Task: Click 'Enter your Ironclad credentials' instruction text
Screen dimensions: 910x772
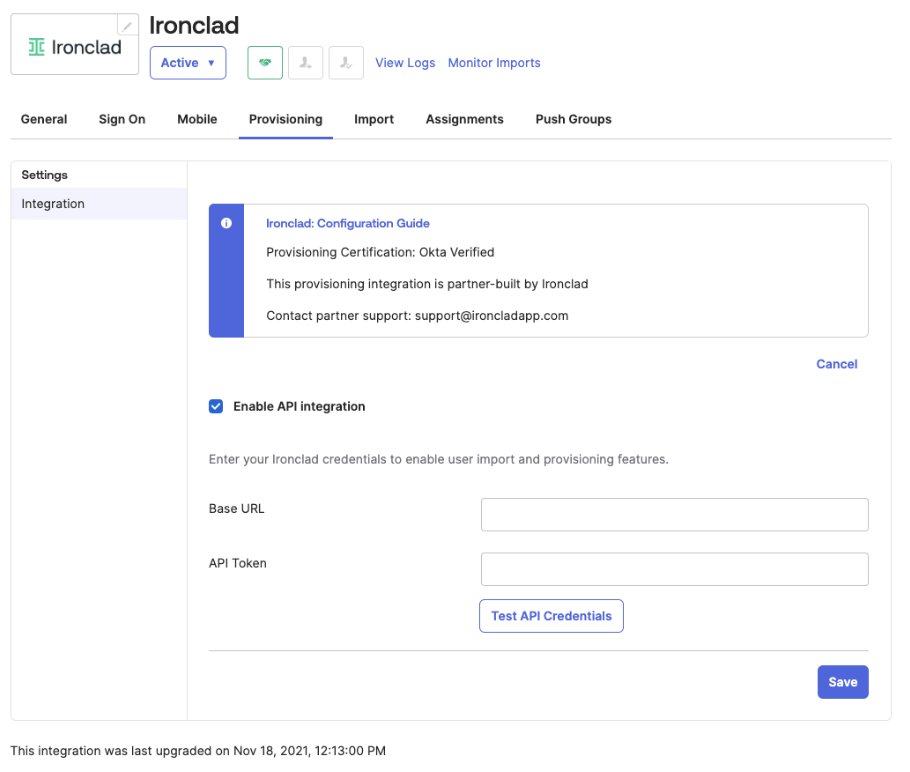Action: point(438,459)
